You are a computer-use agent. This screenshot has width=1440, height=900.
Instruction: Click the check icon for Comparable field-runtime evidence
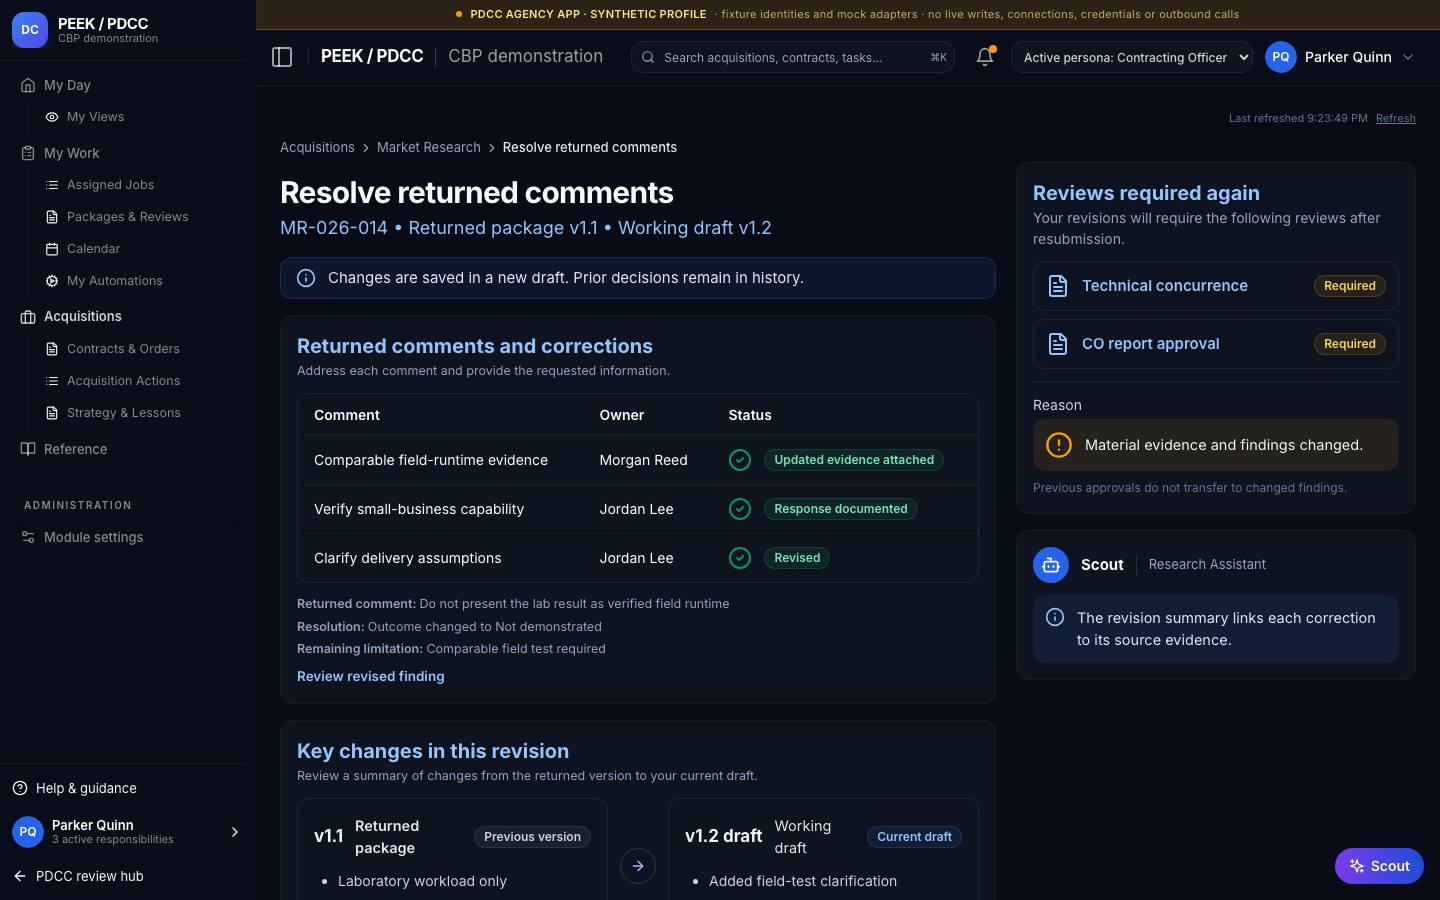(740, 460)
